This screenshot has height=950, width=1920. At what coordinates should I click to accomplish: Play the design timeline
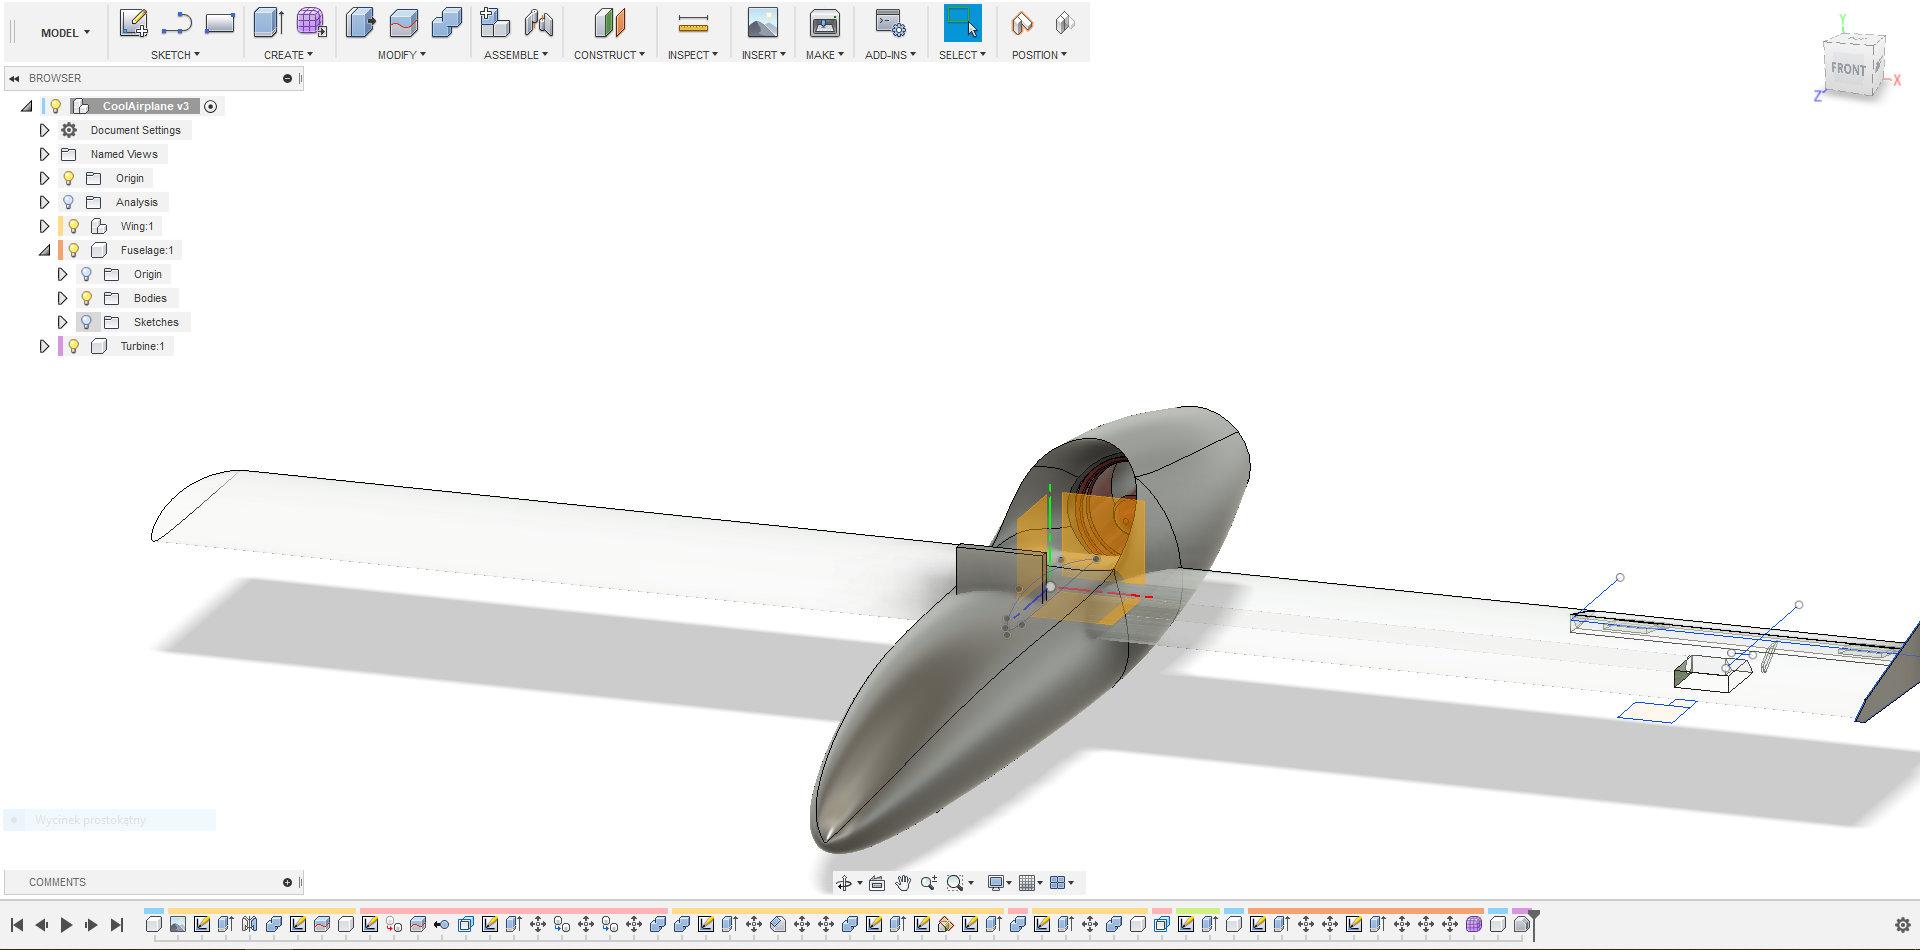click(66, 925)
